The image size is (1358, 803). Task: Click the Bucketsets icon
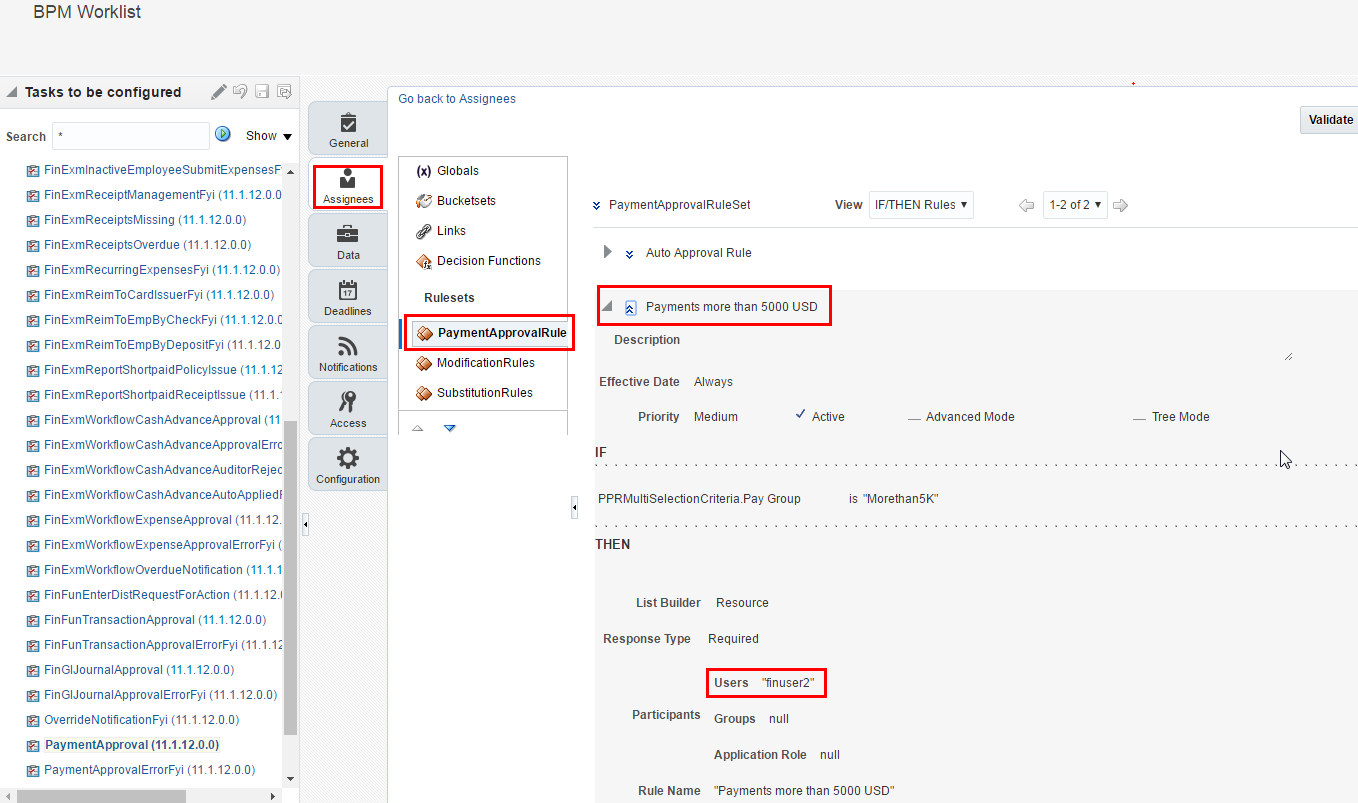(x=423, y=201)
